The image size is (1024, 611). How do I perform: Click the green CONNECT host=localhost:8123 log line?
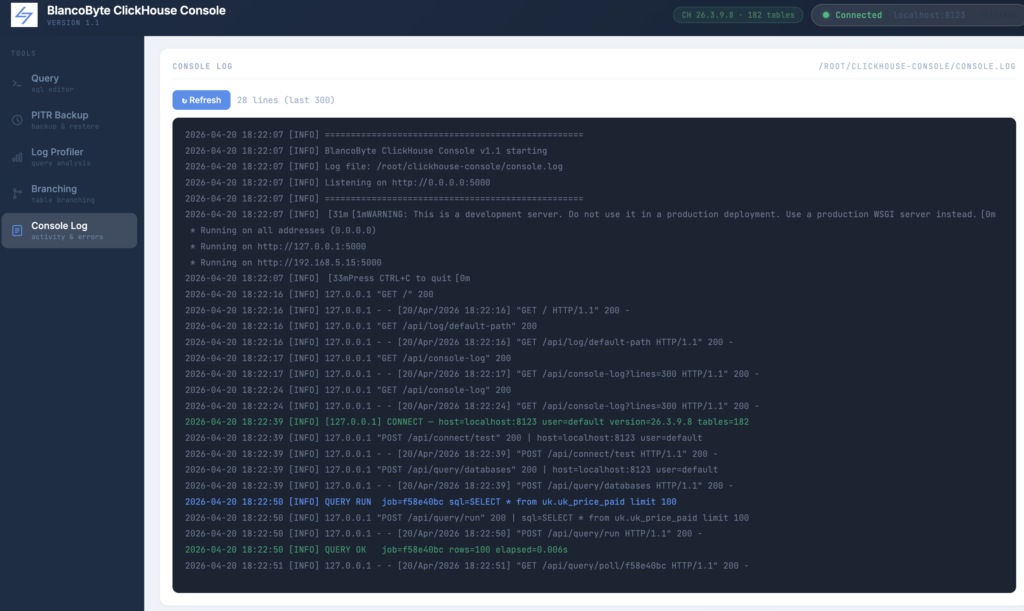click(467, 422)
